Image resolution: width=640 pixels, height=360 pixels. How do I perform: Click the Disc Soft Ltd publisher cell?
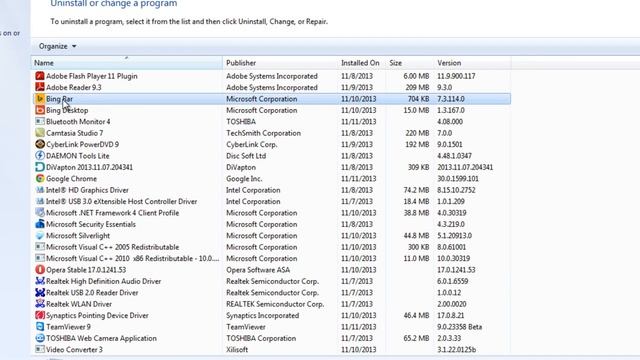[x=246, y=156]
